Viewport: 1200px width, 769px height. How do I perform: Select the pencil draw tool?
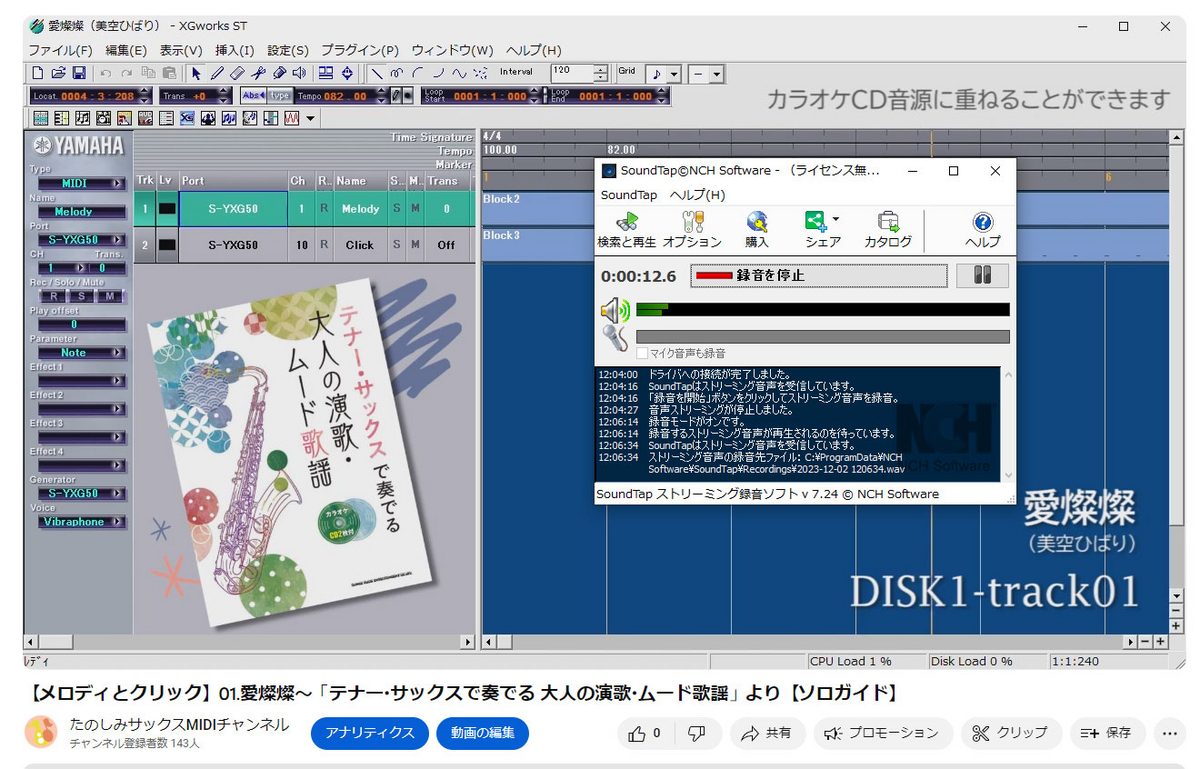tap(216, 72)
